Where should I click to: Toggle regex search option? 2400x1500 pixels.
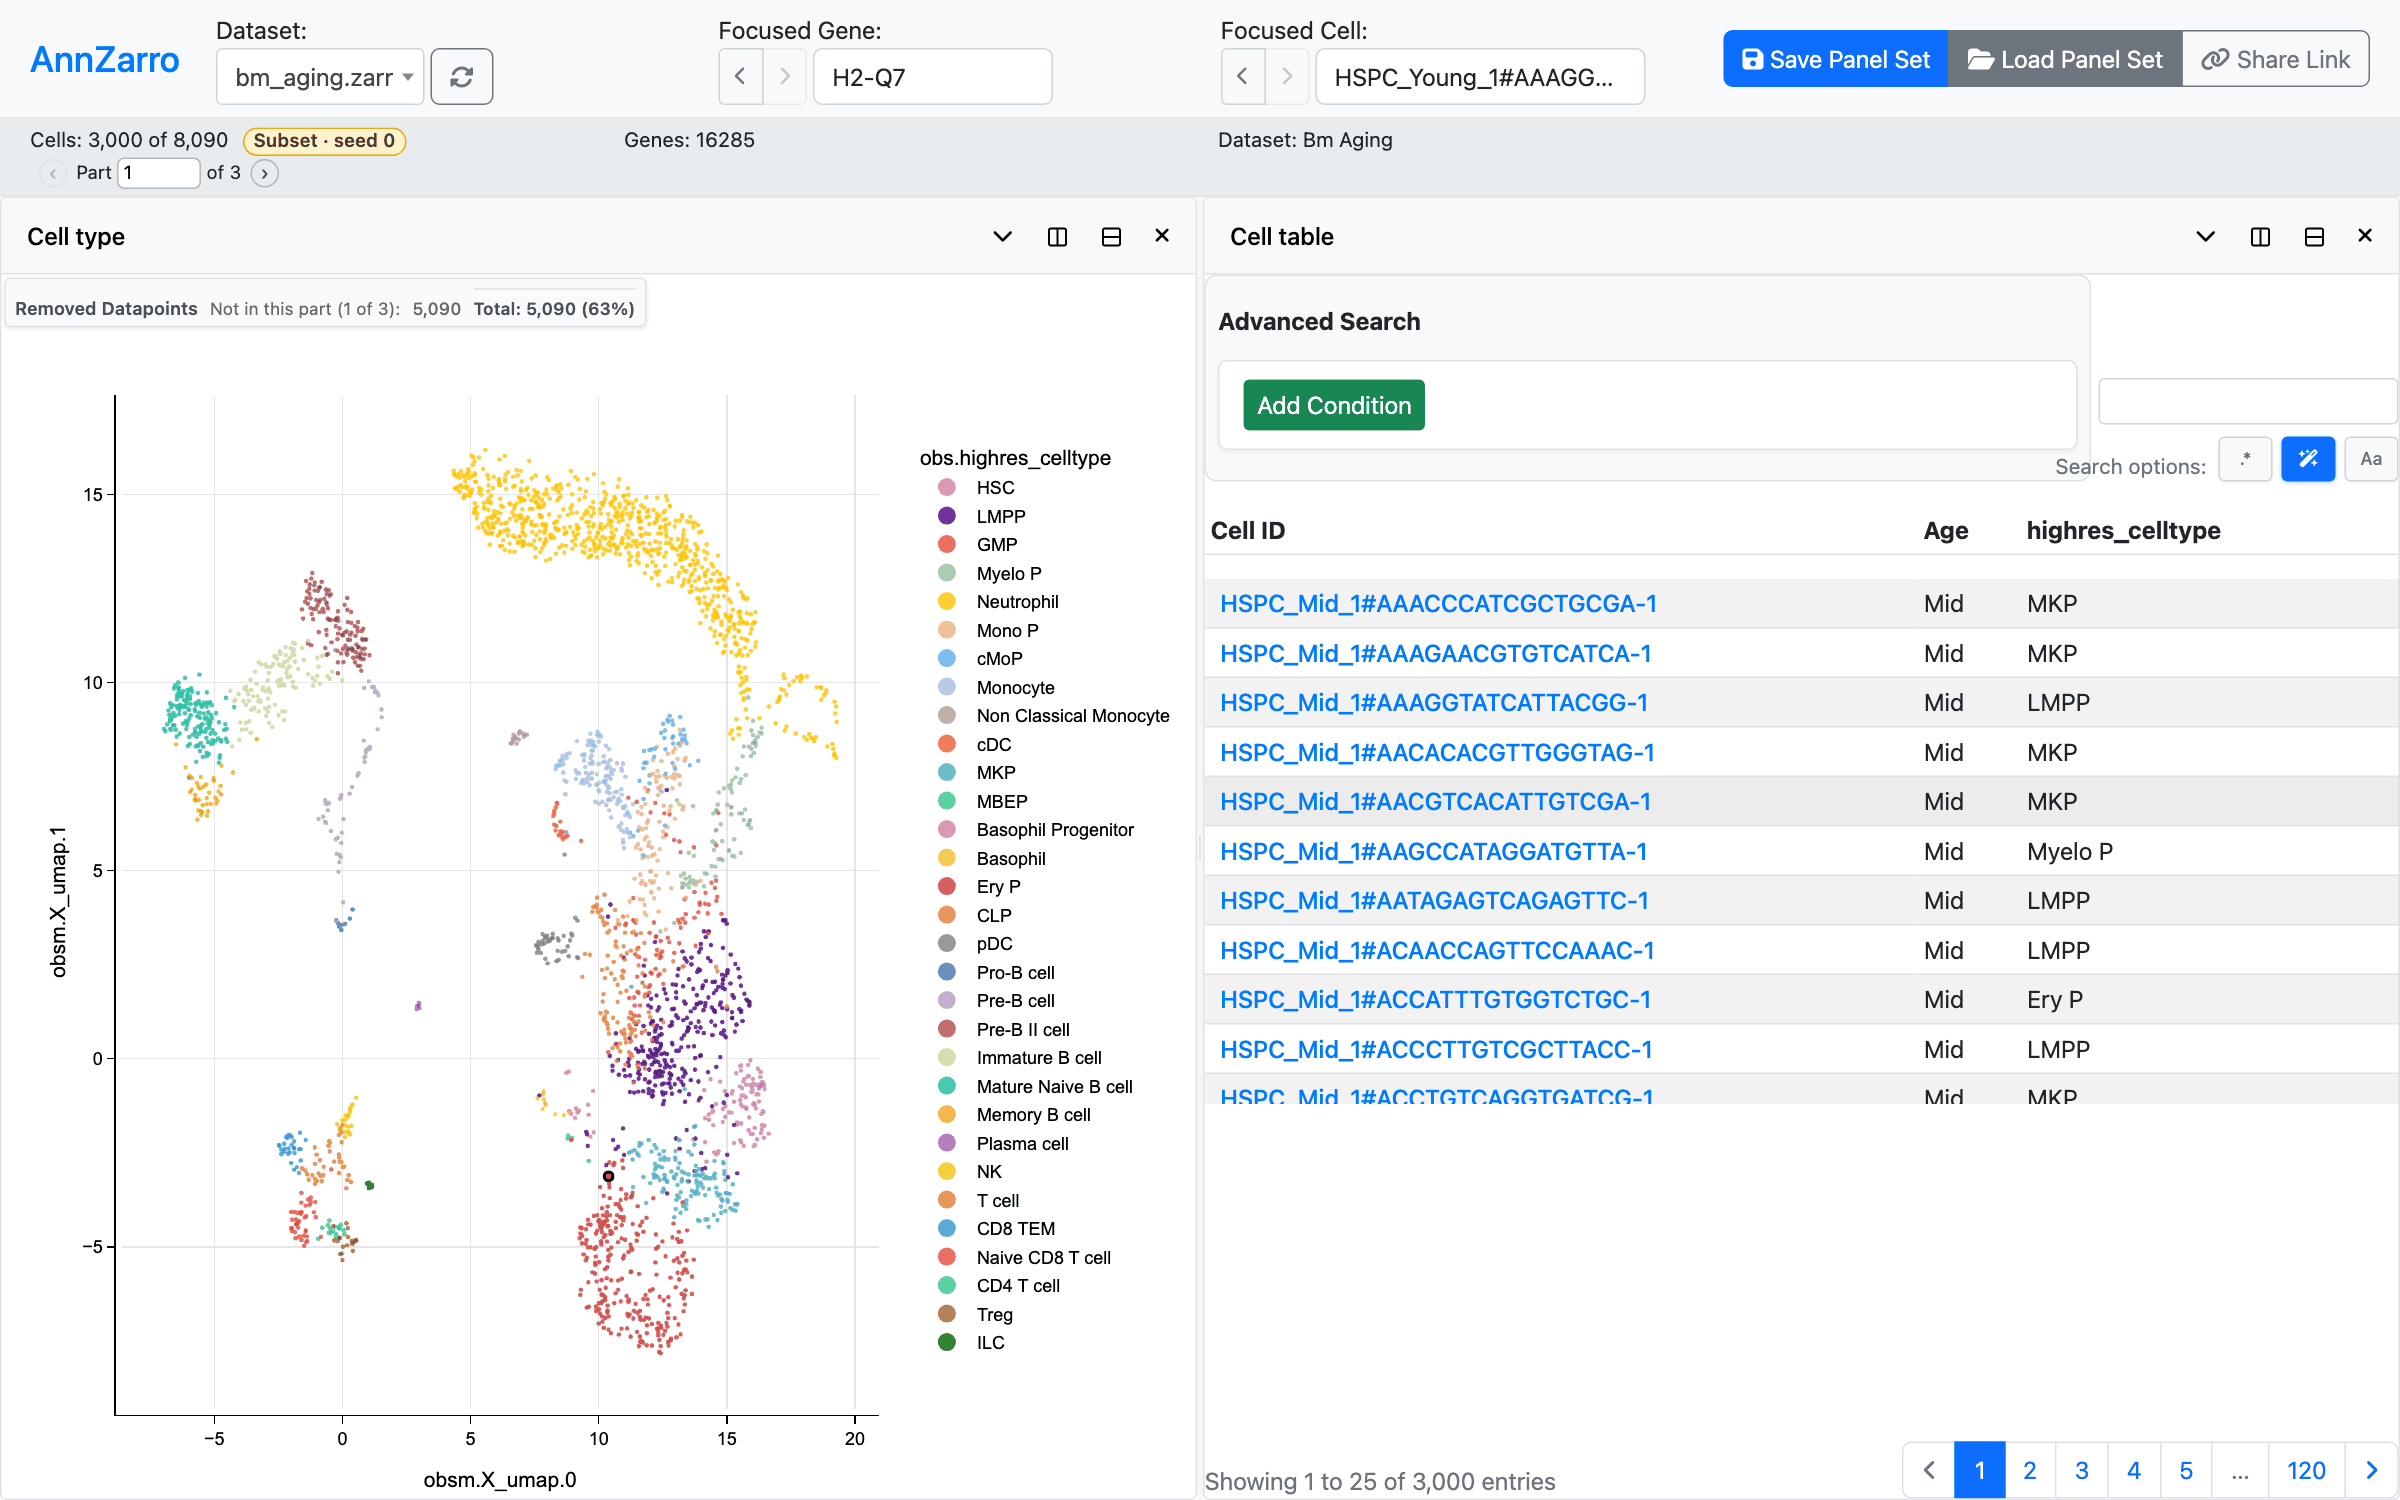coord(2245,459)
